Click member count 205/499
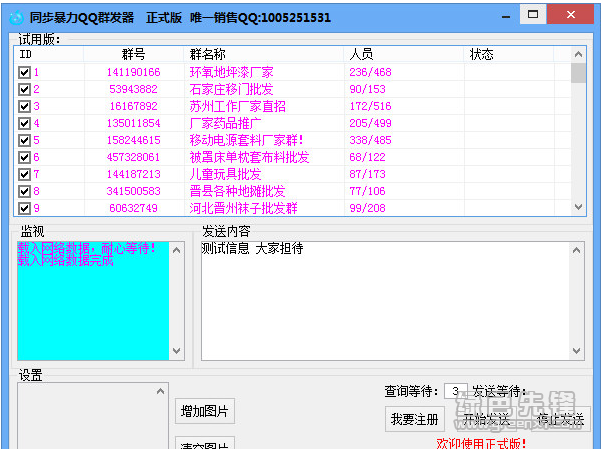The image size is (603, 449). click(x=370, y=123)
